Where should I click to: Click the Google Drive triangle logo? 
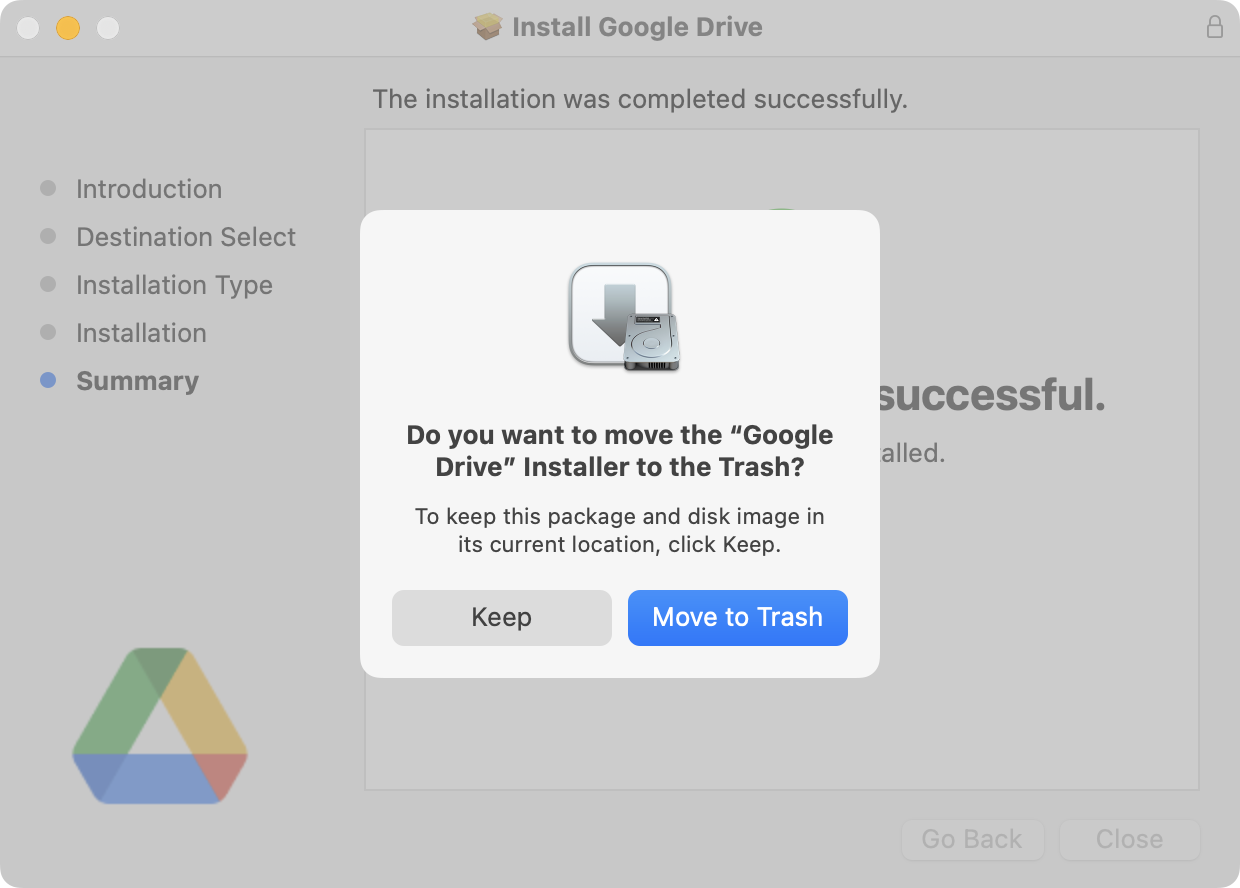coord(158,726)
